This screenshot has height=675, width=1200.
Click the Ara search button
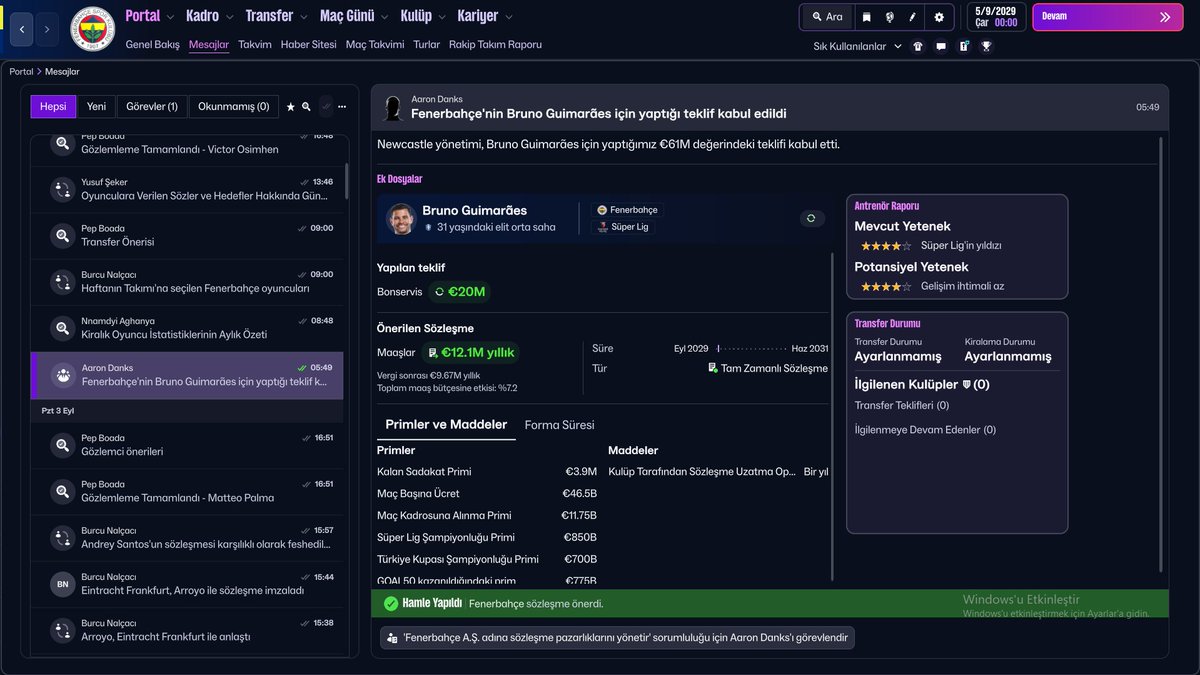click(x=827, y=17)
